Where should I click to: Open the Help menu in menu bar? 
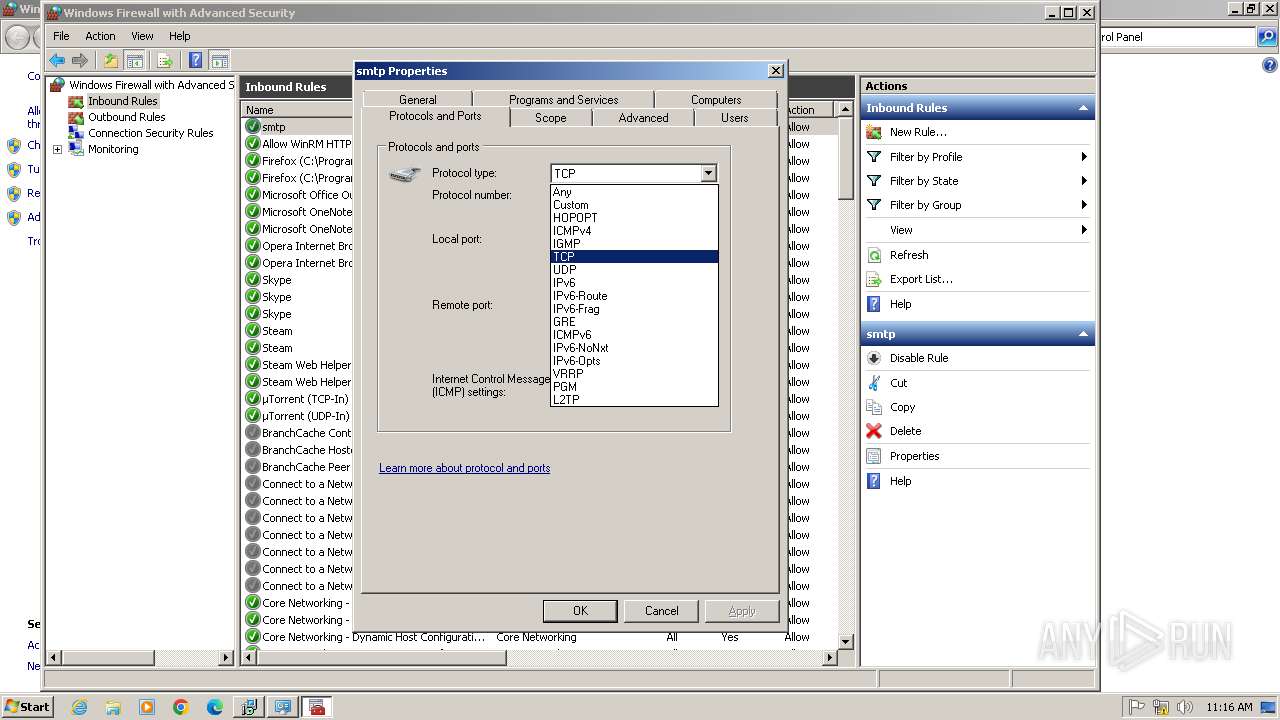179,36
